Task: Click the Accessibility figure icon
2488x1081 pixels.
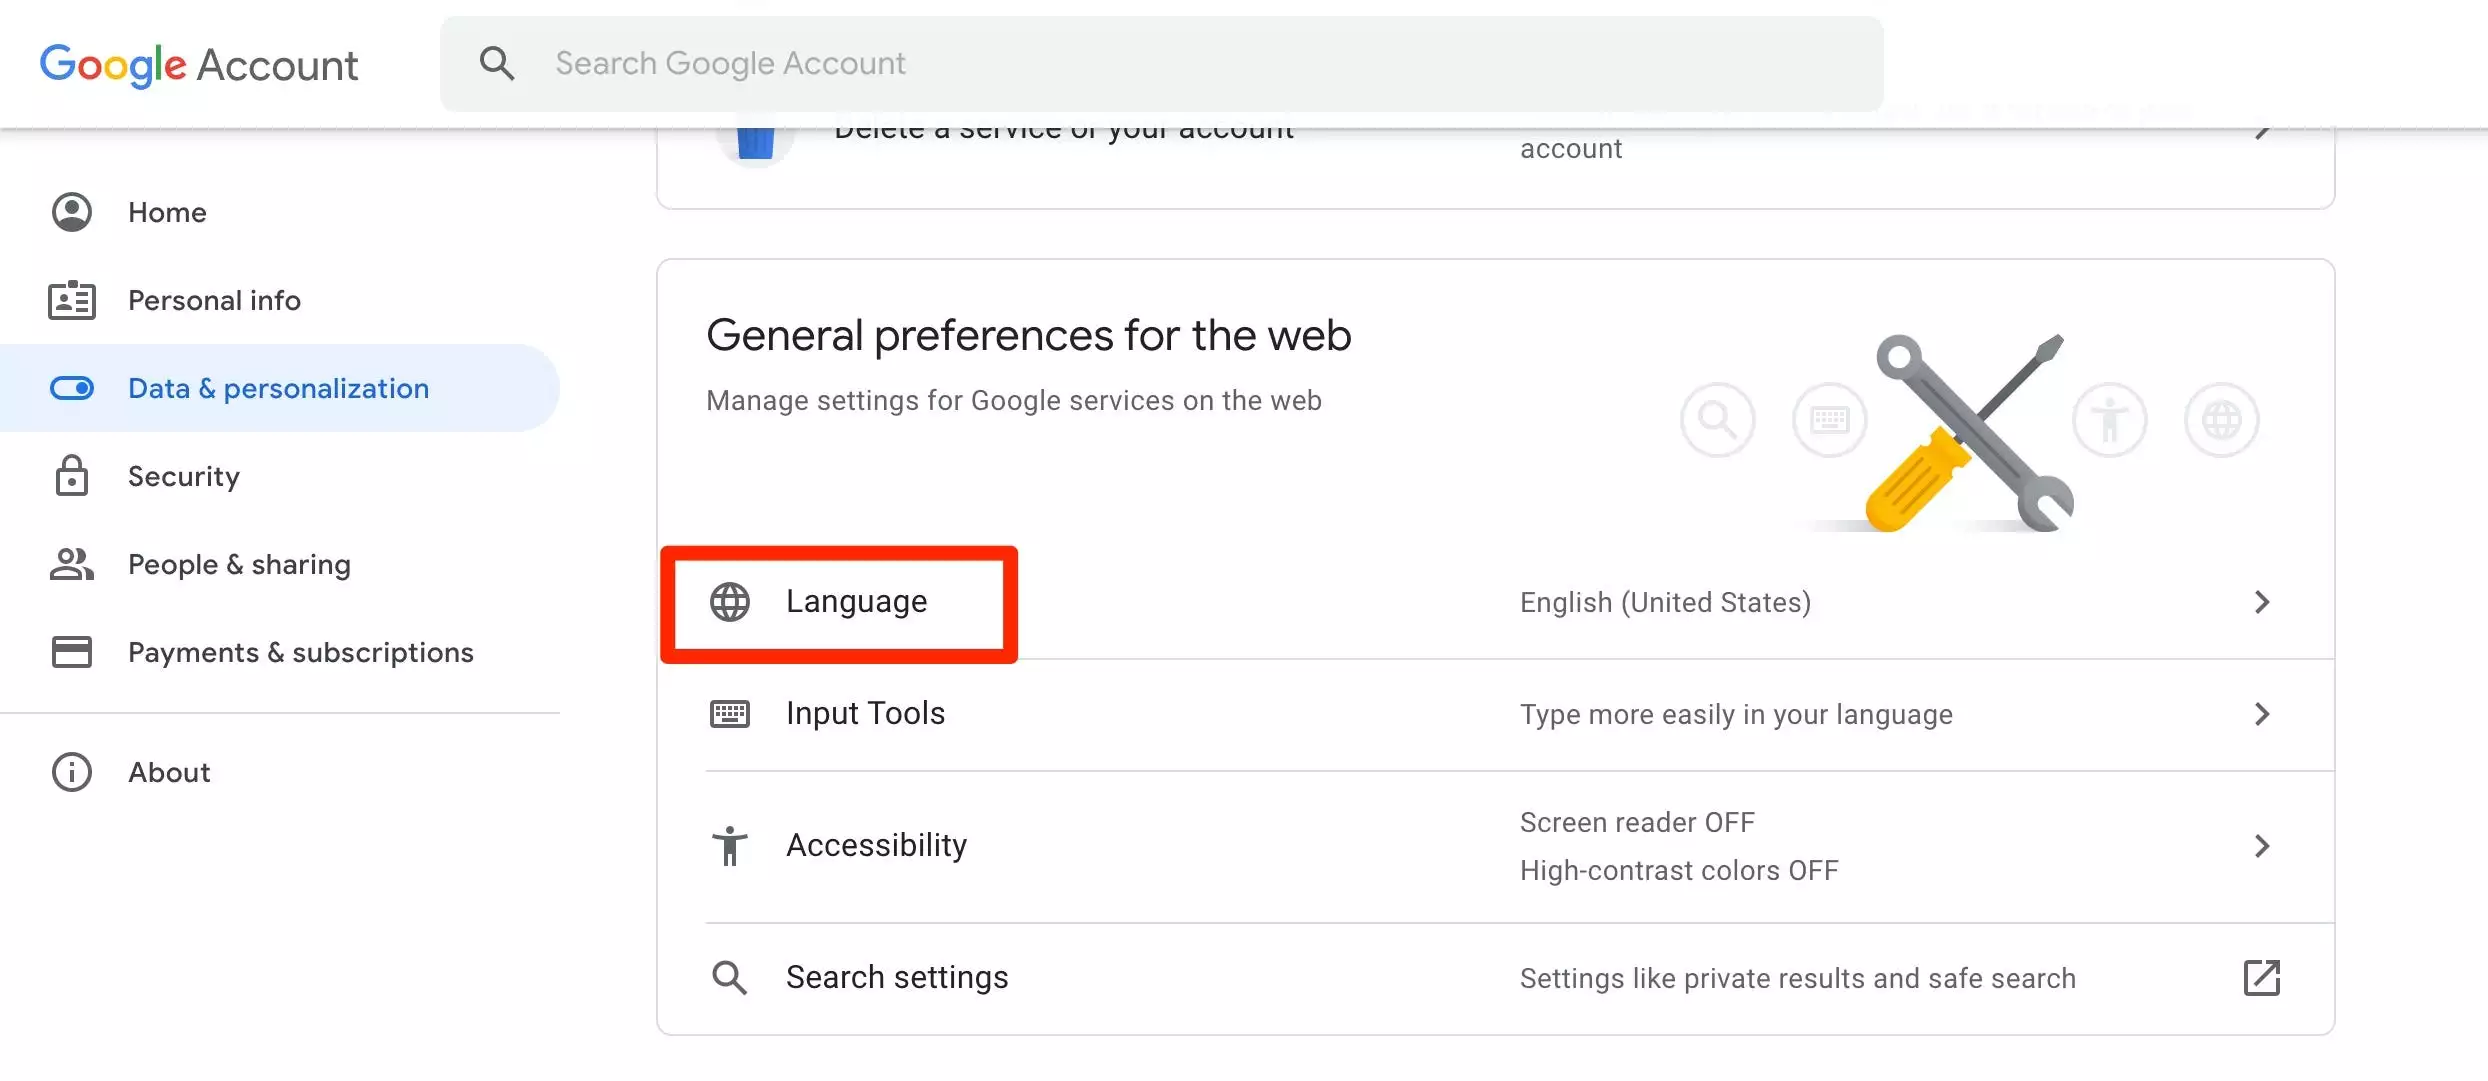Action: [x=730, y=846]
